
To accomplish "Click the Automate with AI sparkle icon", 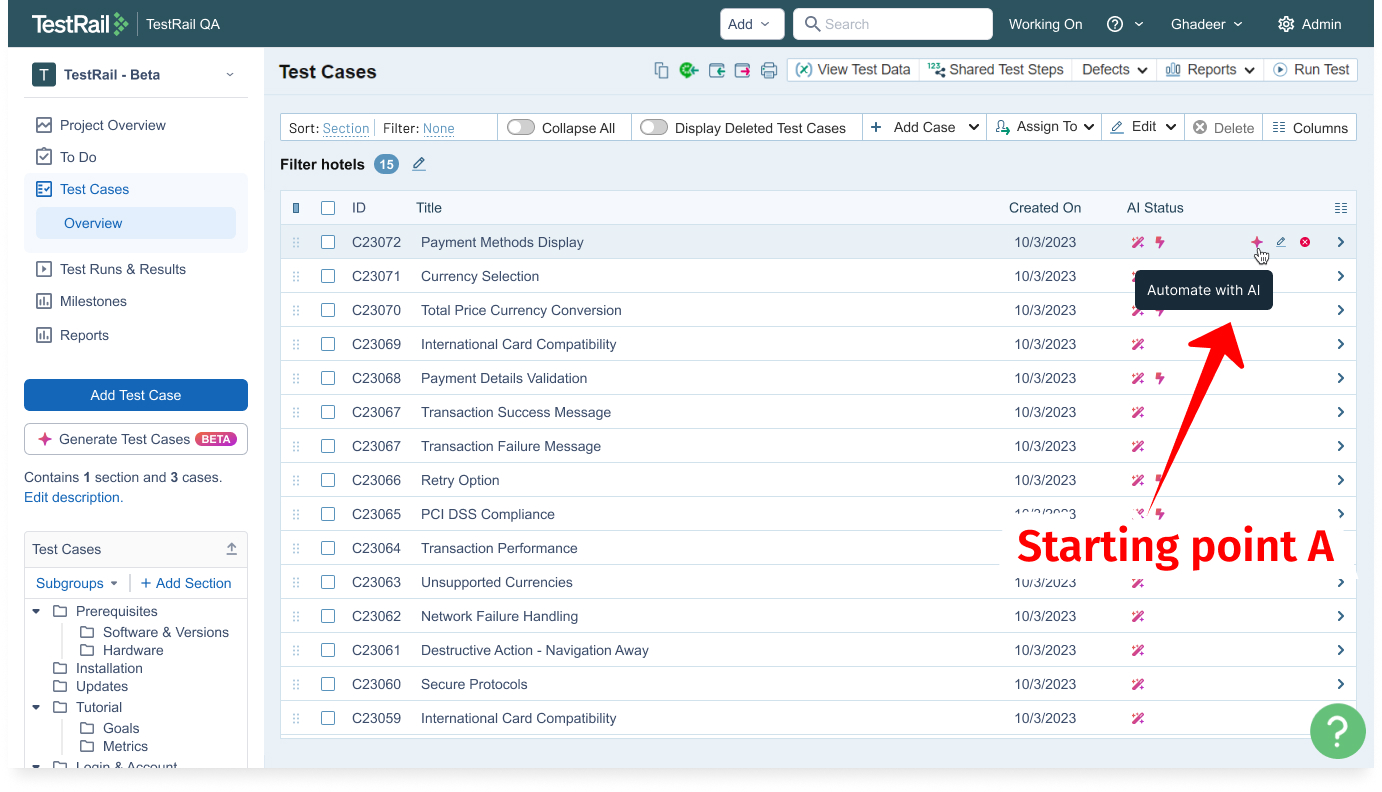I will click(x=1257, y=242).
